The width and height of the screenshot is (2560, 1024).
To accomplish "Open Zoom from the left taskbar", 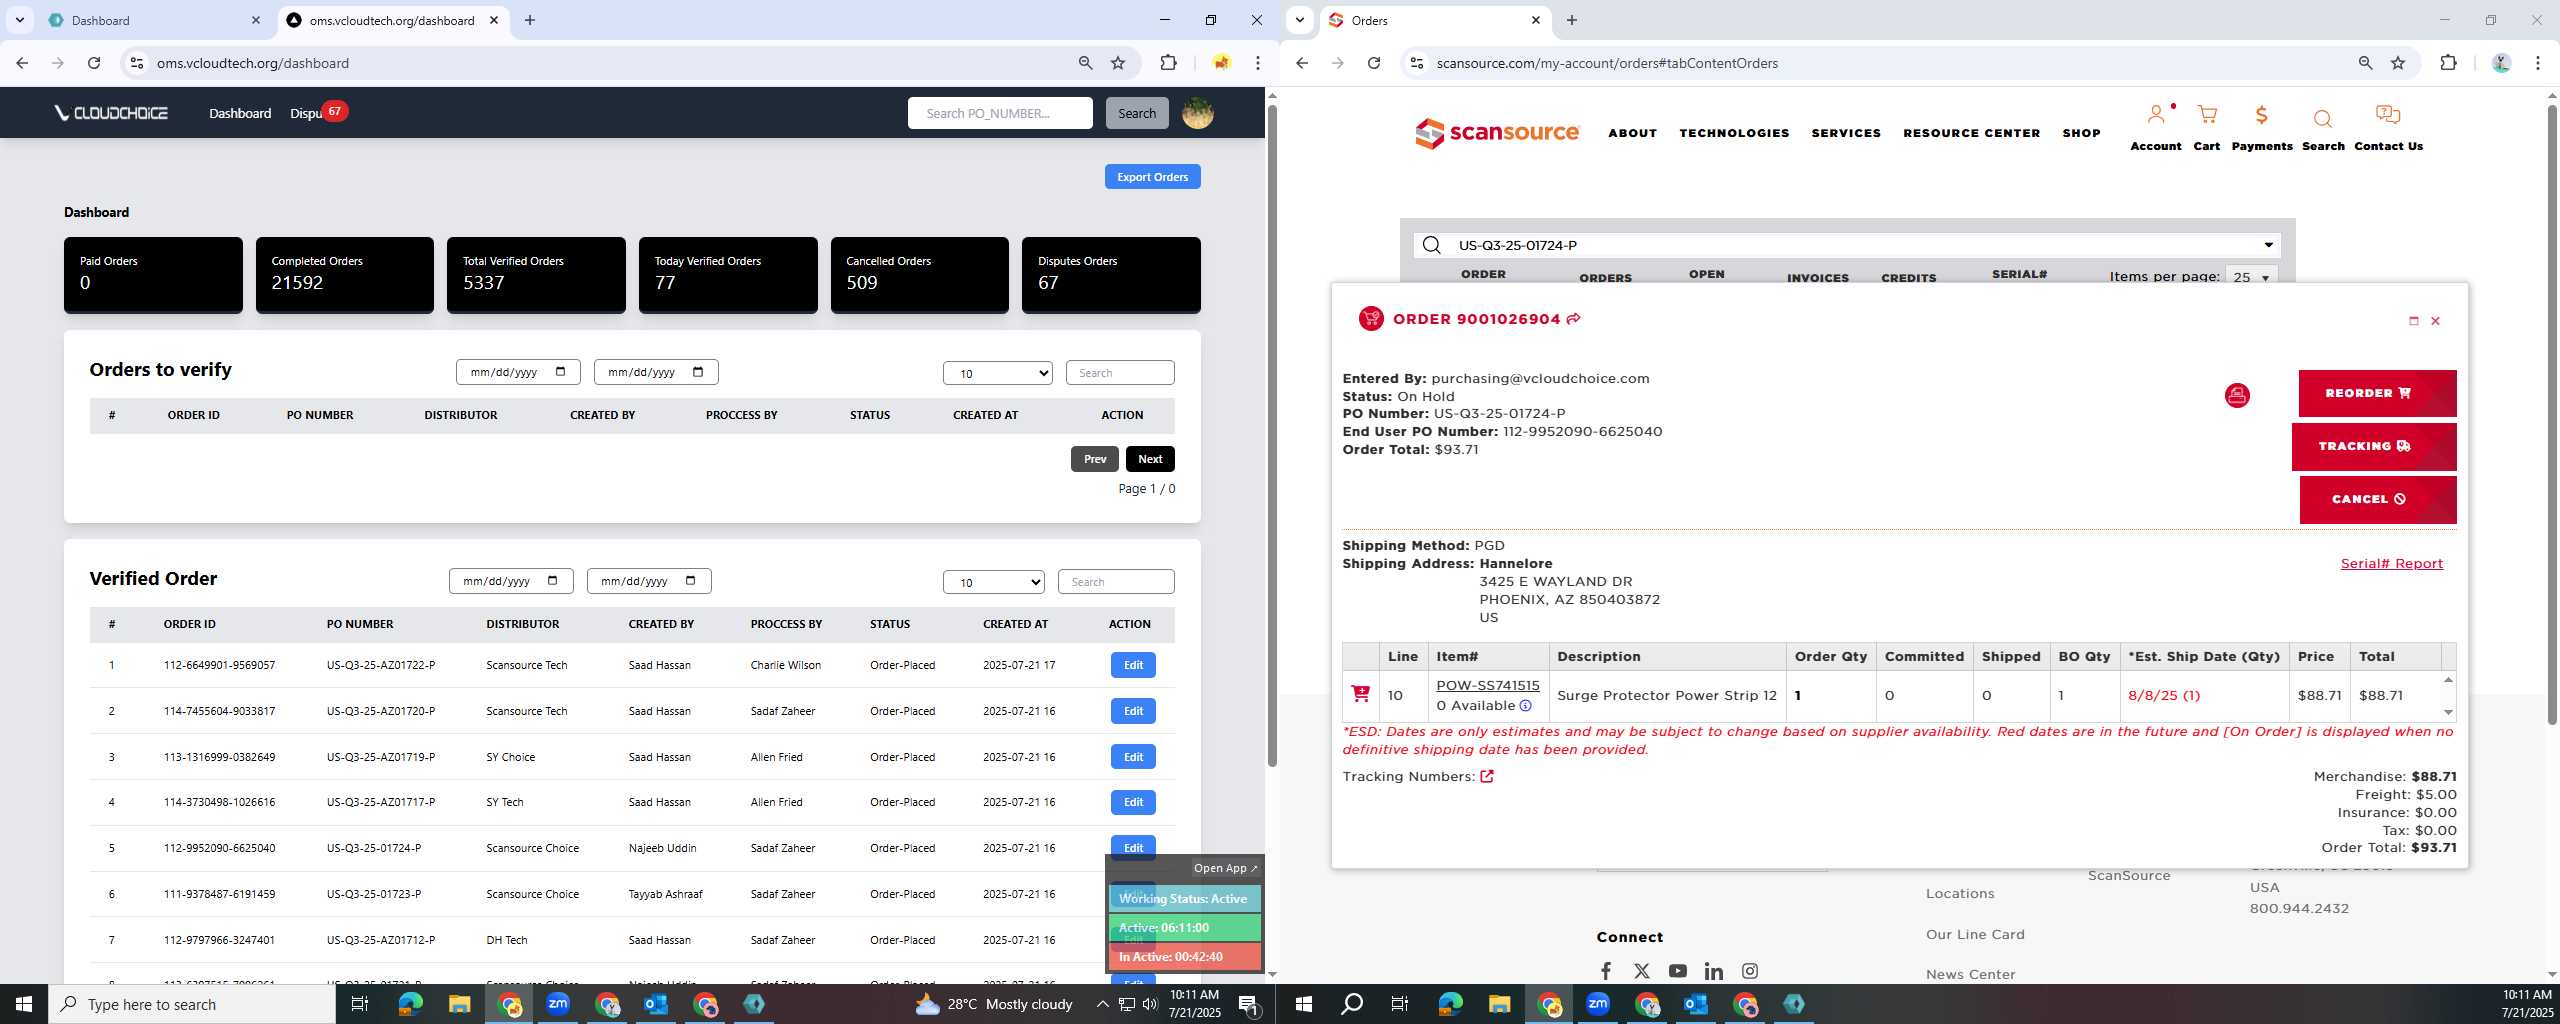I will pyautogui.click(x=558, y=1004).
